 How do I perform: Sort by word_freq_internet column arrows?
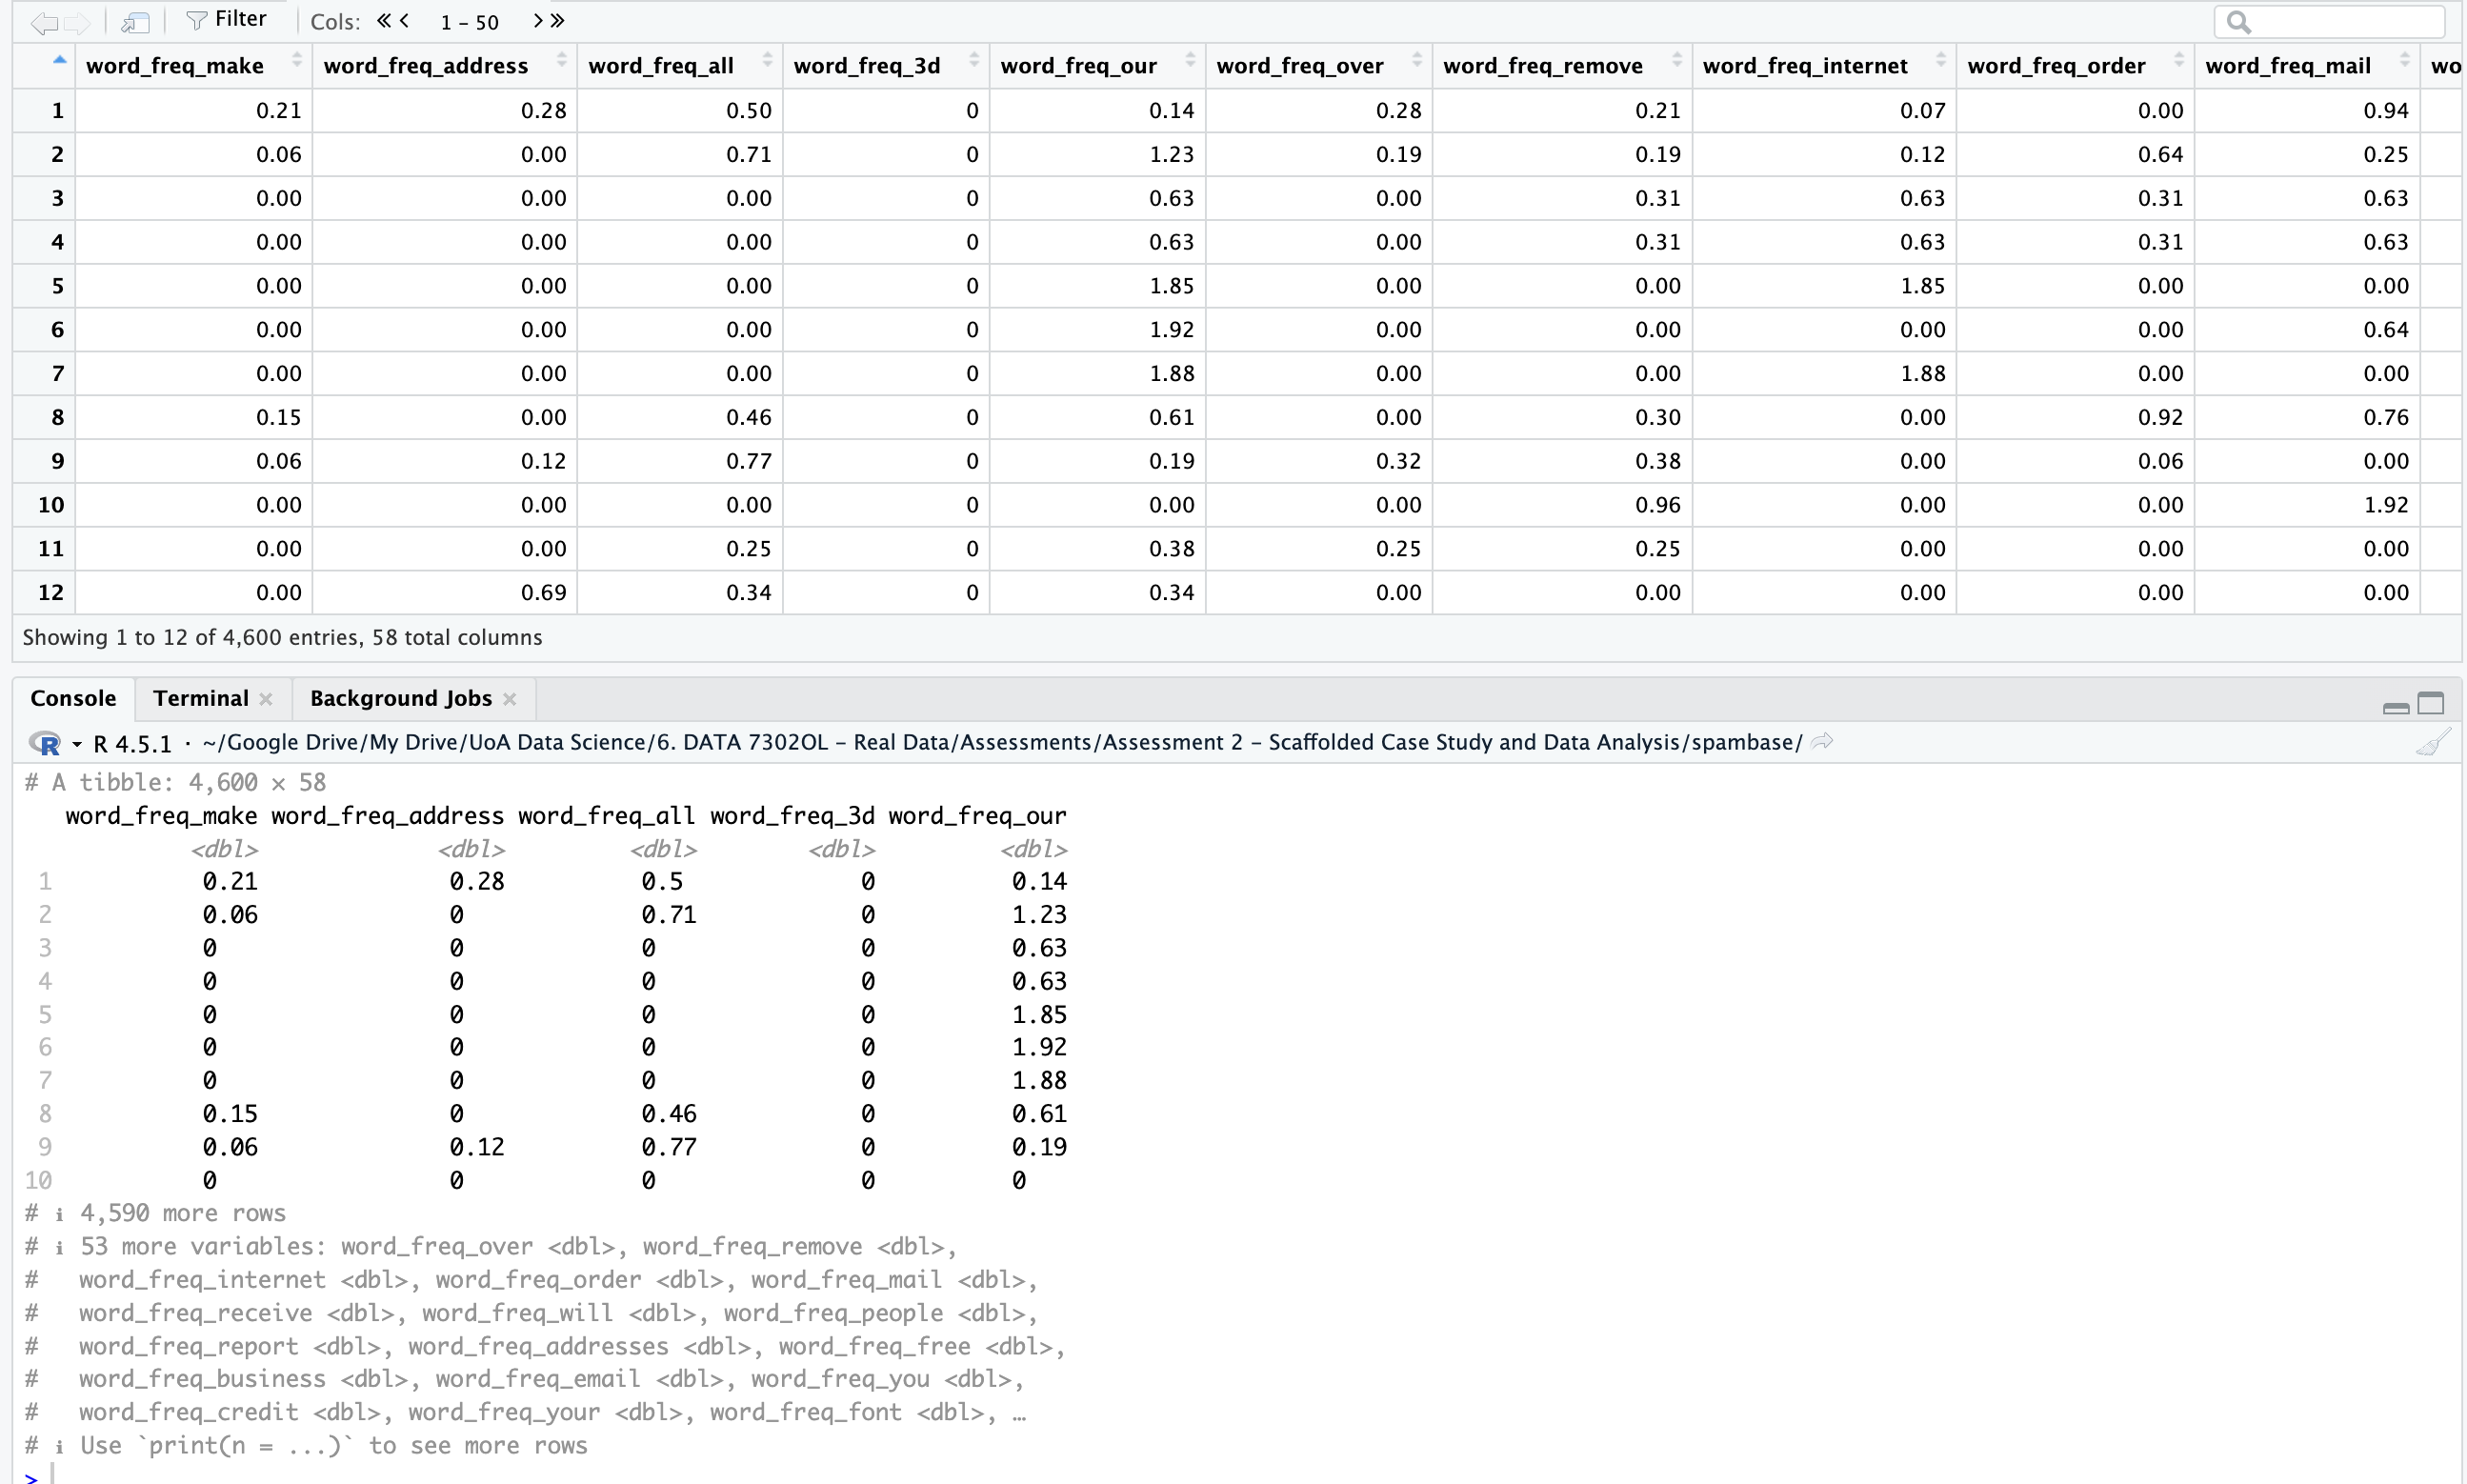[1940, 61]
